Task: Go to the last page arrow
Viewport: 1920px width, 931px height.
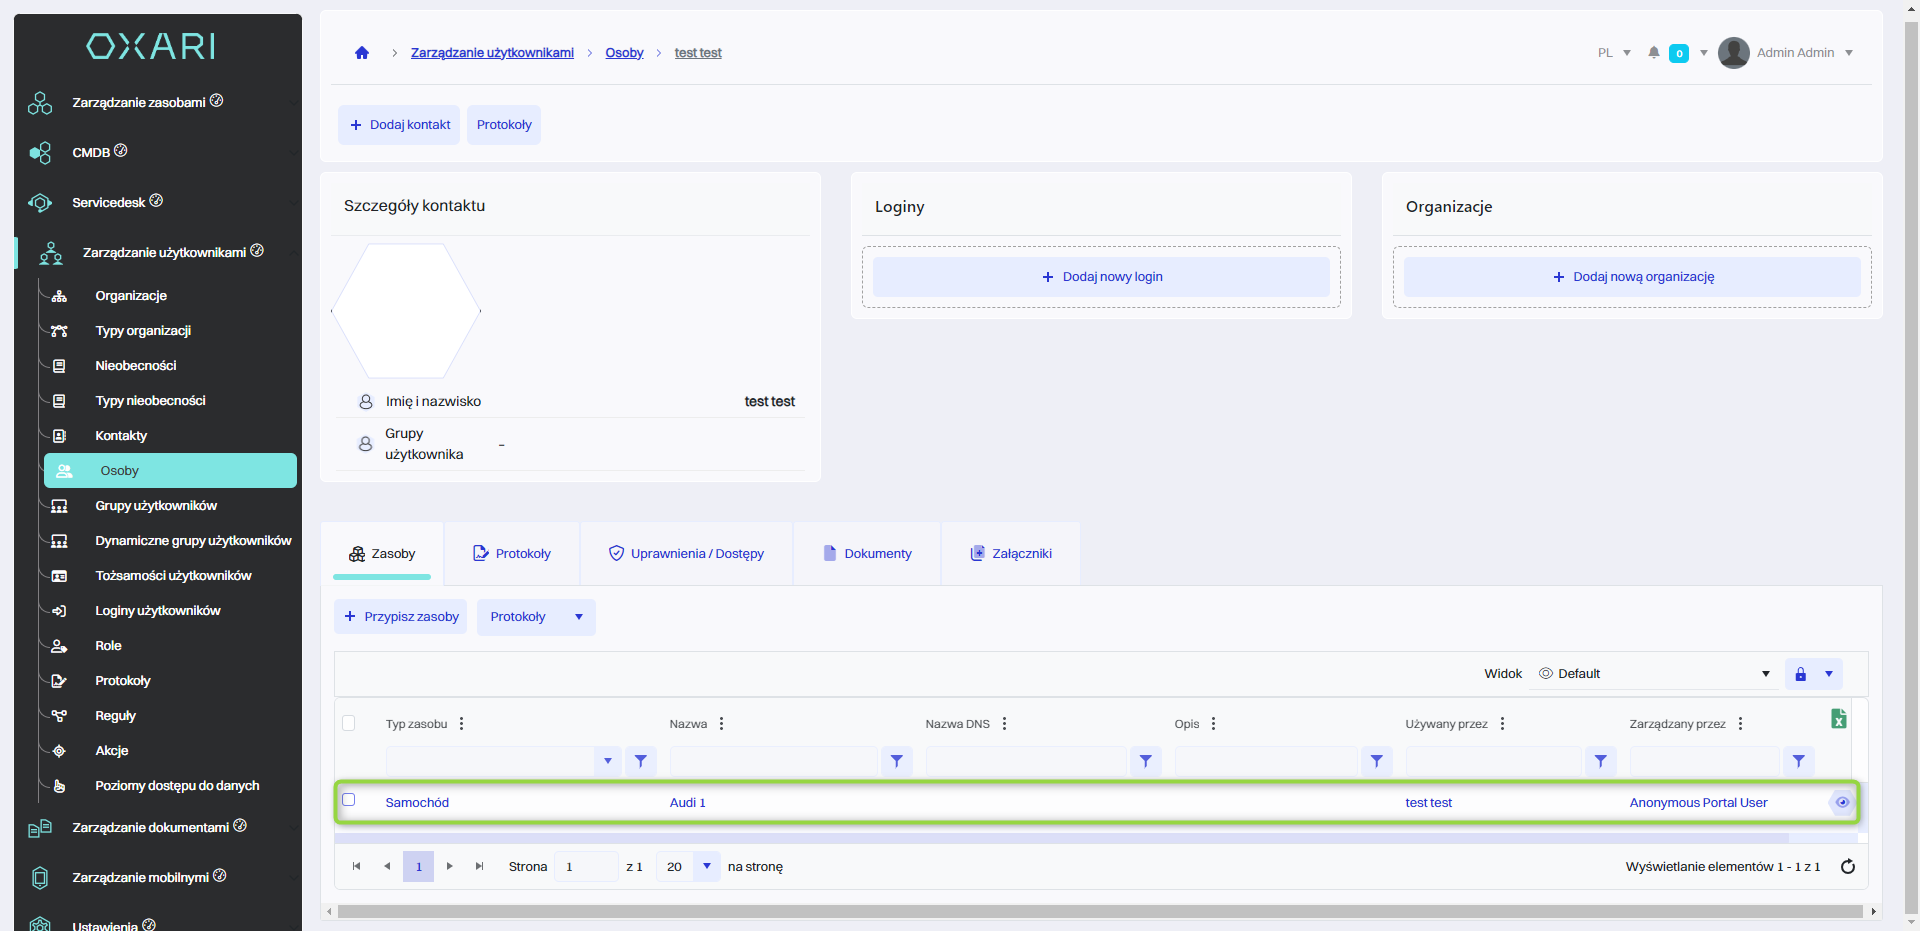Action: point(480,867)
